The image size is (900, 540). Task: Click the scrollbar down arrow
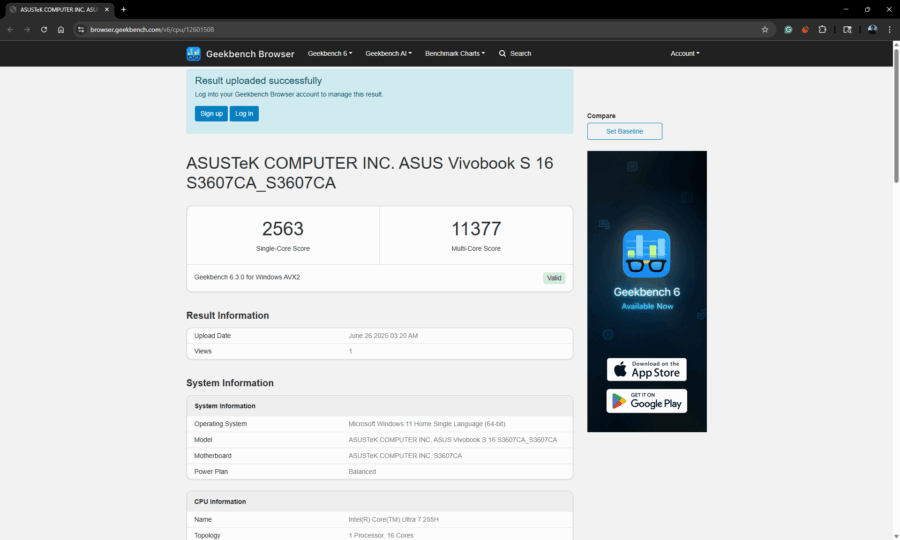[x=896, y=535]
